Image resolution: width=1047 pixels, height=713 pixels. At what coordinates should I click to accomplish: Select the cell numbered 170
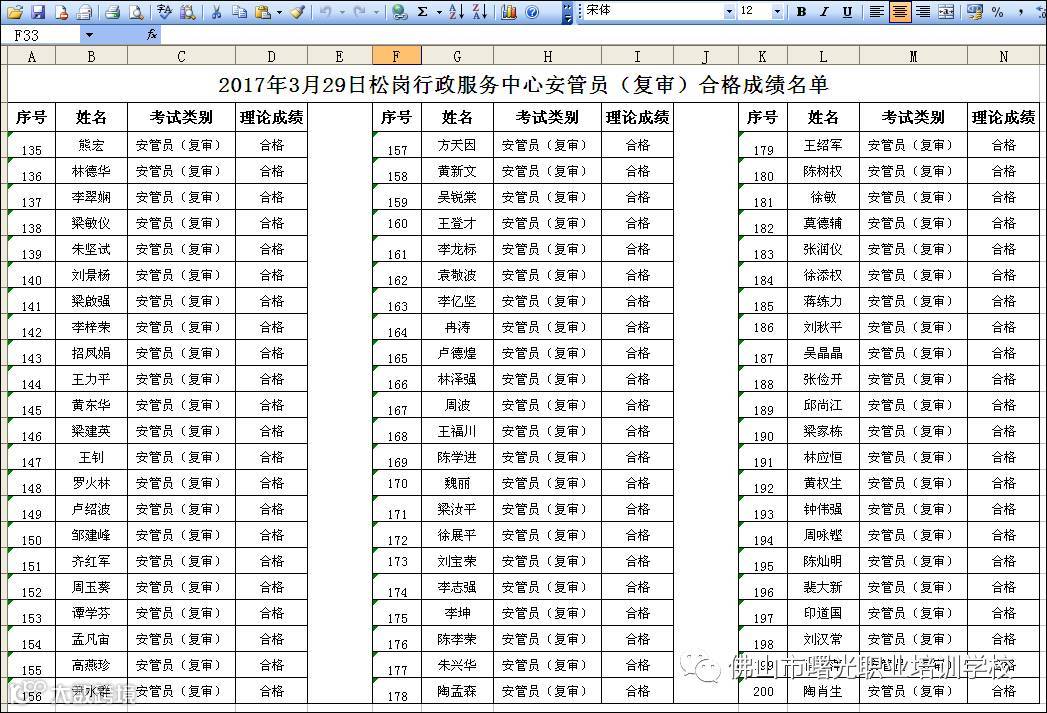(x=397, y=483)
